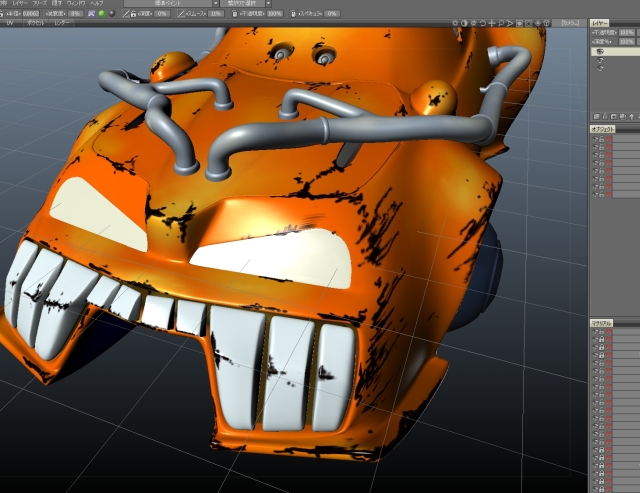The height and width of the screenshot is (493, 640).
Task: Toggle lock icon of first object row
Action: (x=602, y=138)
